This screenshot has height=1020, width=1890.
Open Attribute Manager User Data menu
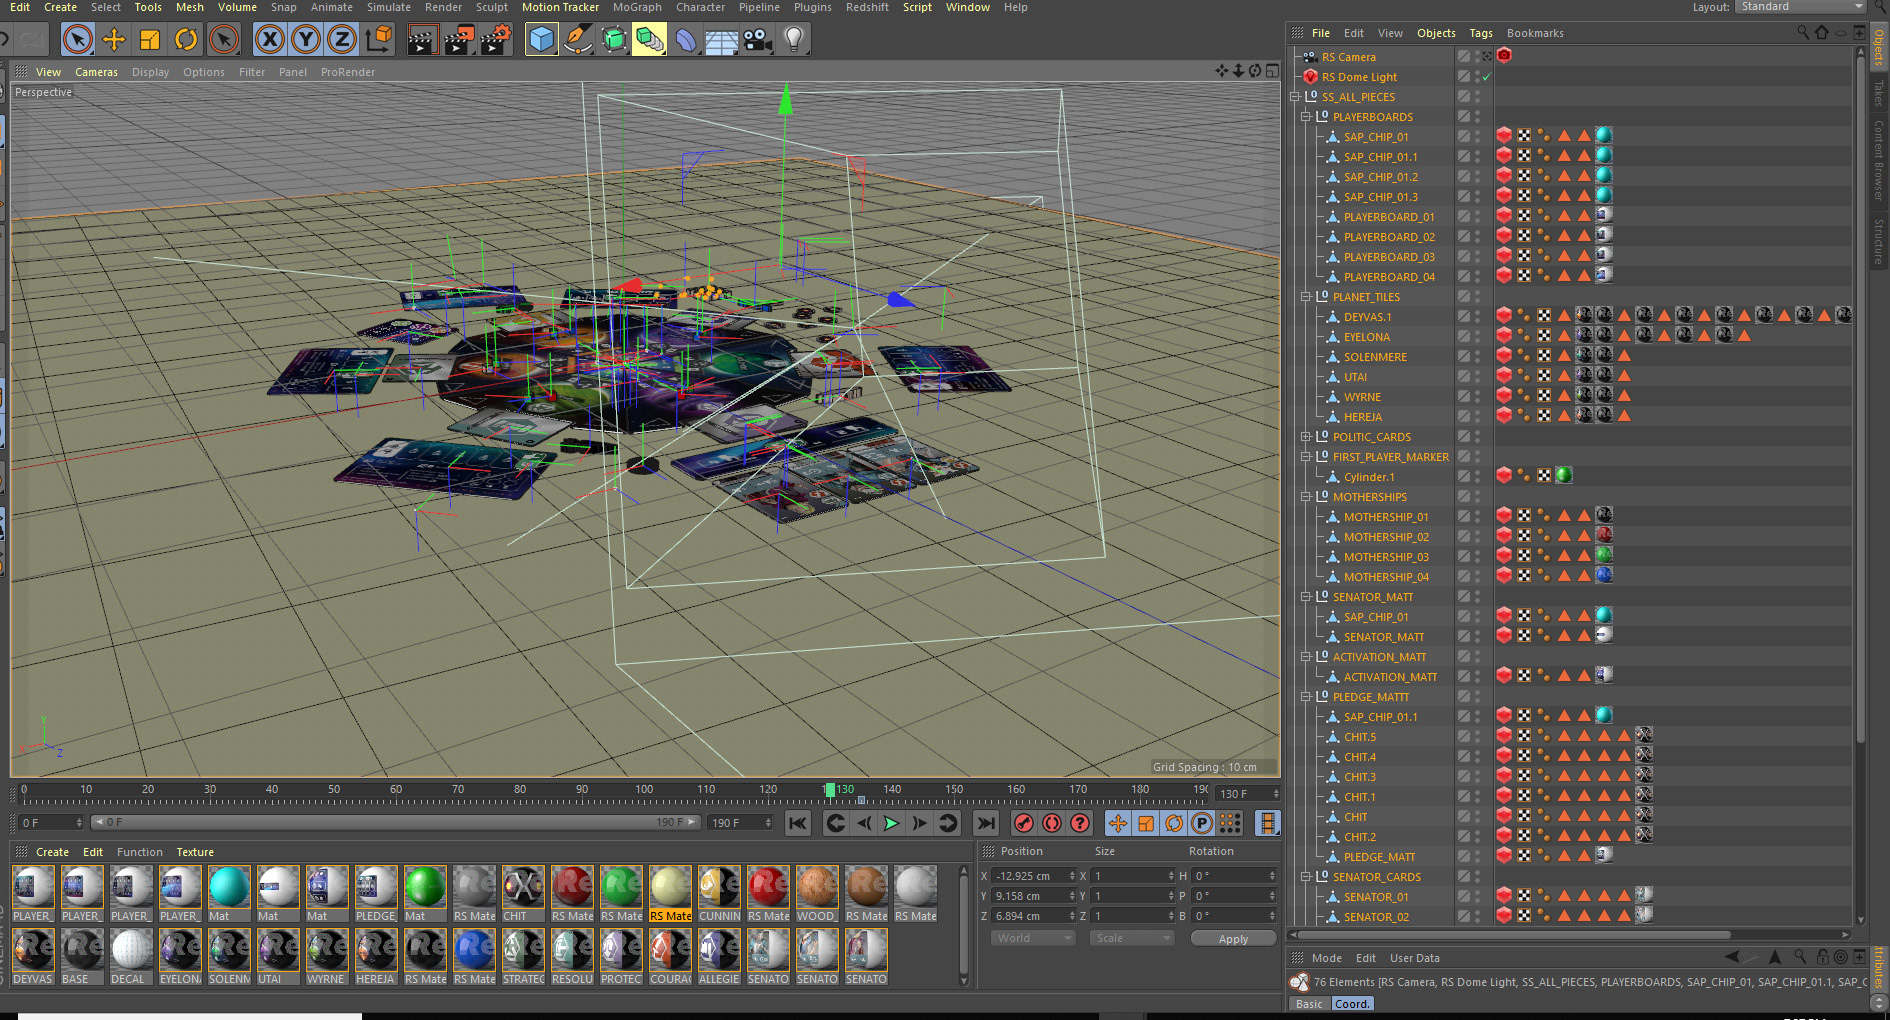[1414, 958]
